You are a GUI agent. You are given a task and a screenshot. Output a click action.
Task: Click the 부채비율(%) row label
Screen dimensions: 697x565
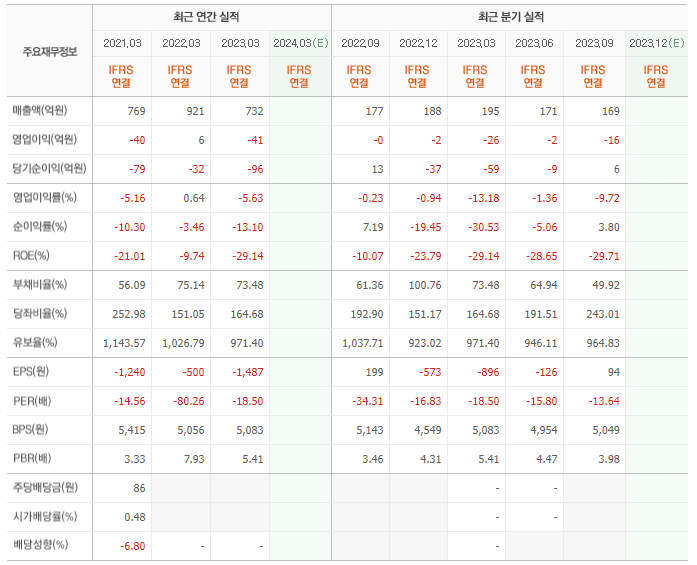(40, 285)
